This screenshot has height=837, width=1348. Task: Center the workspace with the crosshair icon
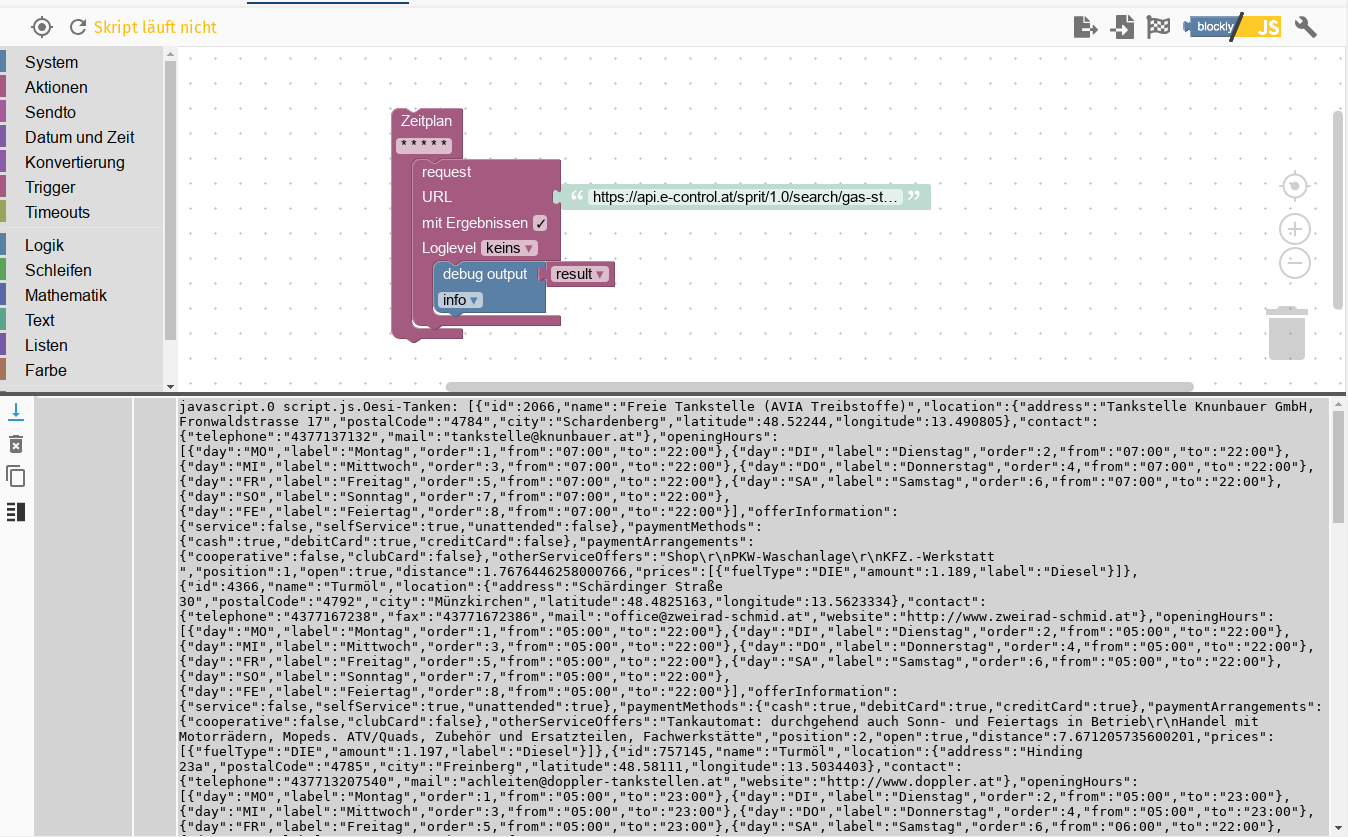coord(1295,187)
